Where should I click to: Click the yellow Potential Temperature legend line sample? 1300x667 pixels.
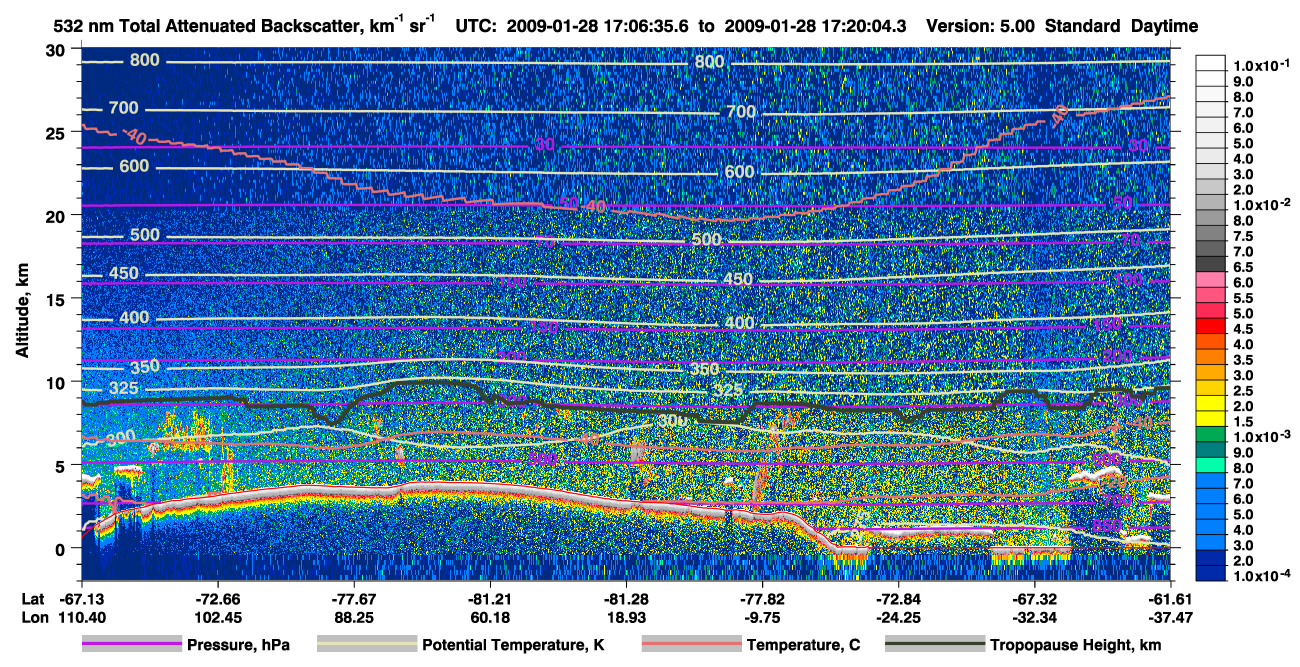366,645
